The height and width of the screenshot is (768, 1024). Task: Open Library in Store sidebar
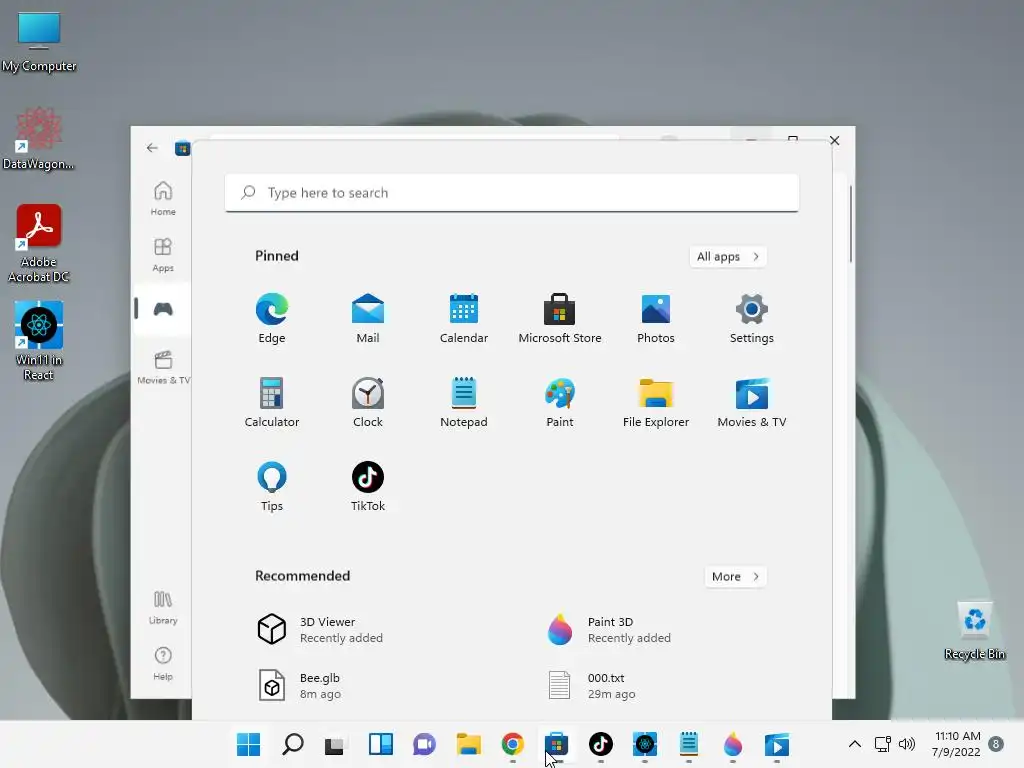[x=163, y=607]
